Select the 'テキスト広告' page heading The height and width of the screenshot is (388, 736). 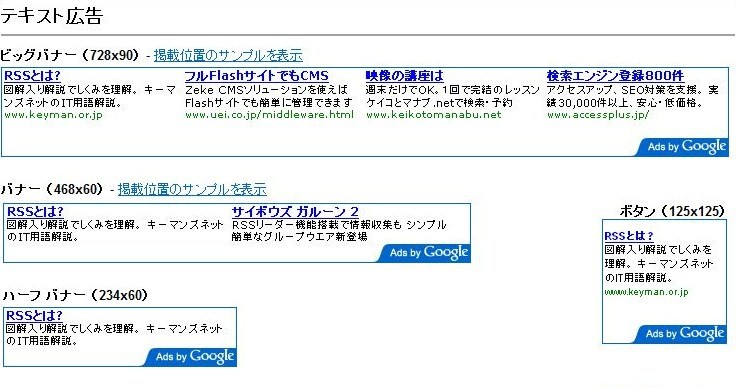[x=52, y=16]
